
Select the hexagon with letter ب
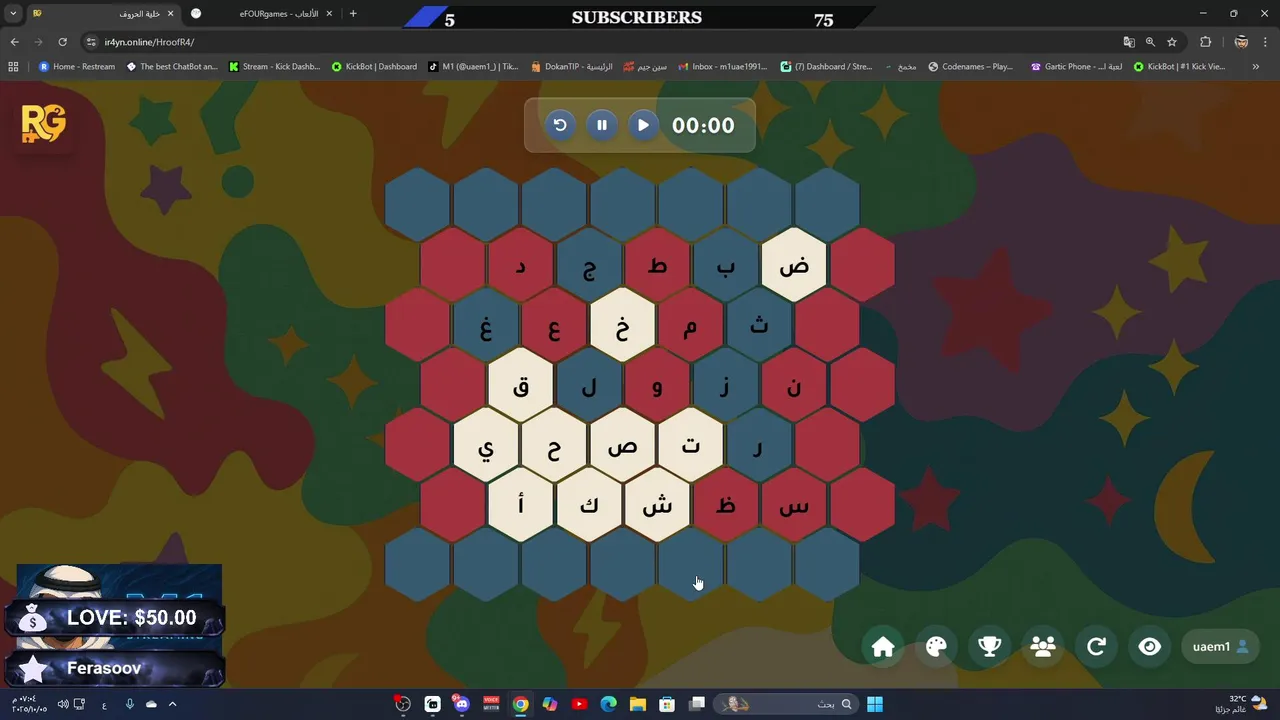click(726, 266)
